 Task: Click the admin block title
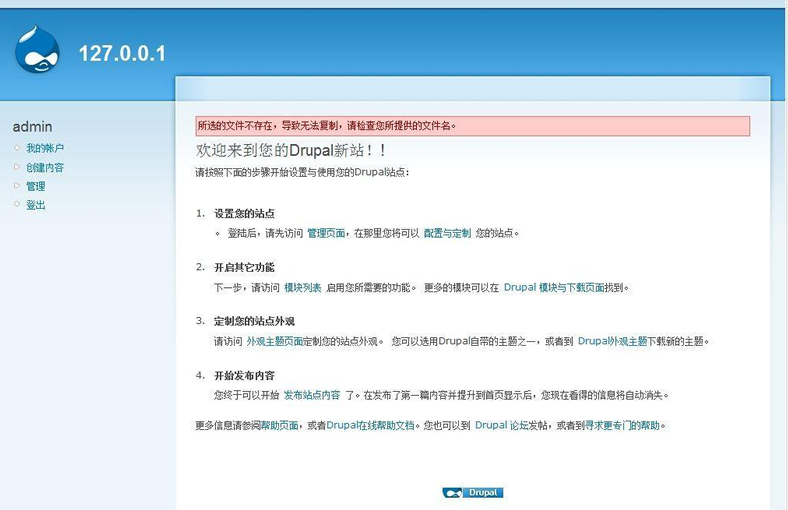pyautogui.click(x=32, y=127)
